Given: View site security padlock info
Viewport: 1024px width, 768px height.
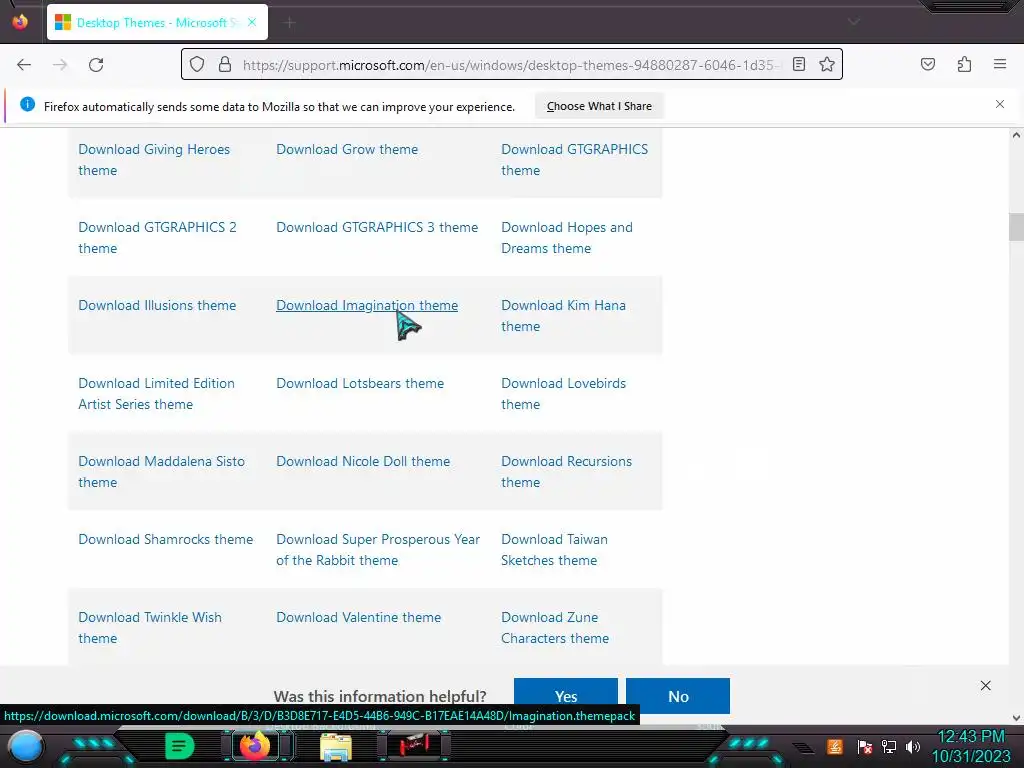Looking at the screenshot, I should 225,64.
